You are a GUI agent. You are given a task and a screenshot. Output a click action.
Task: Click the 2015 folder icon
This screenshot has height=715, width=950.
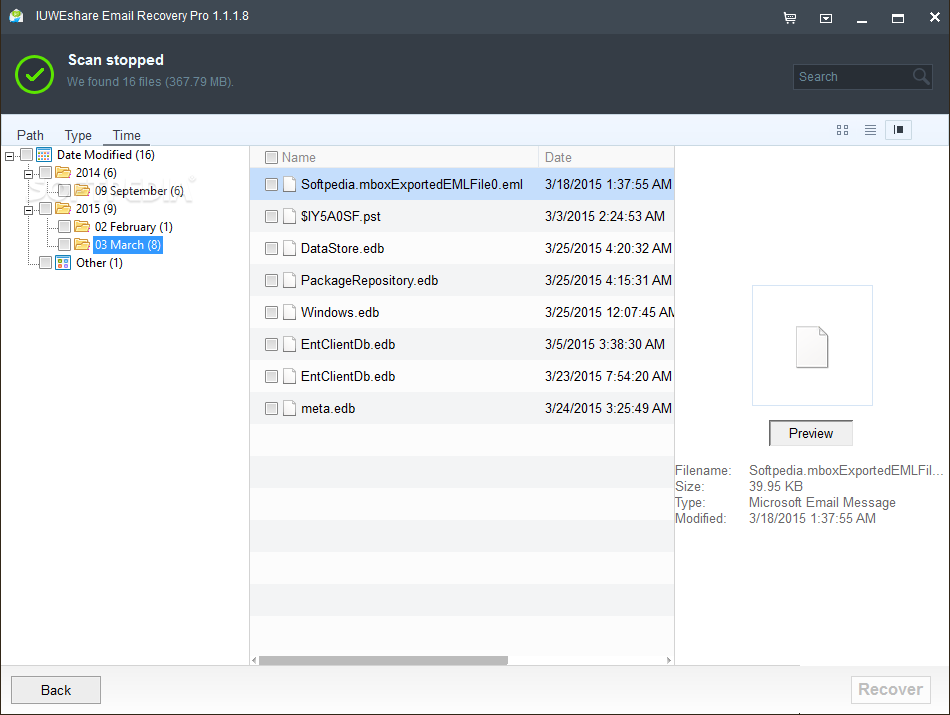(63, 208)
